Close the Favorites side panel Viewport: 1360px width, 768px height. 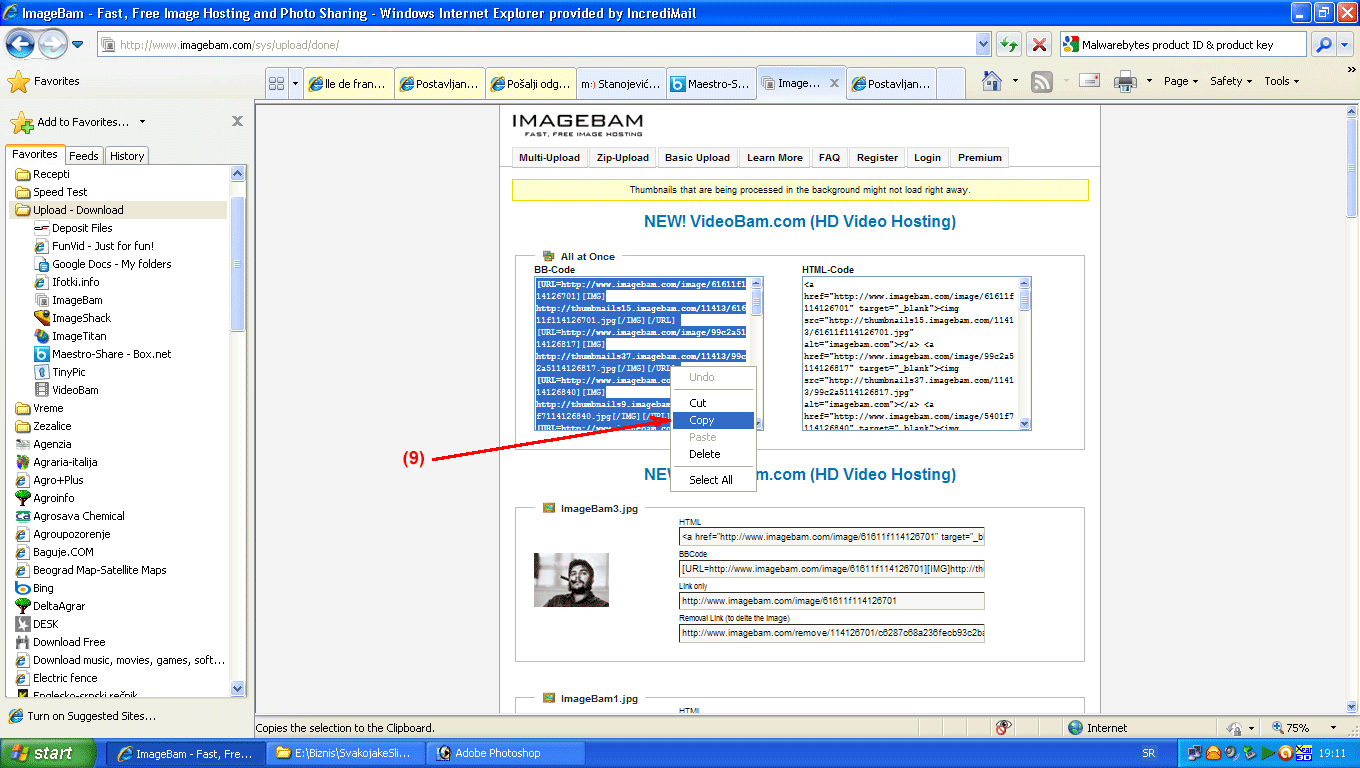point(237,121)
